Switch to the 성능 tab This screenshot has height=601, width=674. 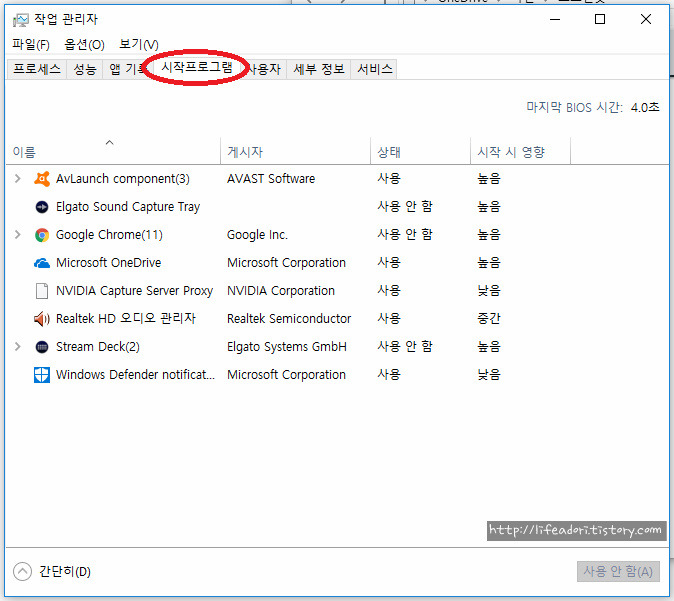pyautogui.click(x=85, y=69)
